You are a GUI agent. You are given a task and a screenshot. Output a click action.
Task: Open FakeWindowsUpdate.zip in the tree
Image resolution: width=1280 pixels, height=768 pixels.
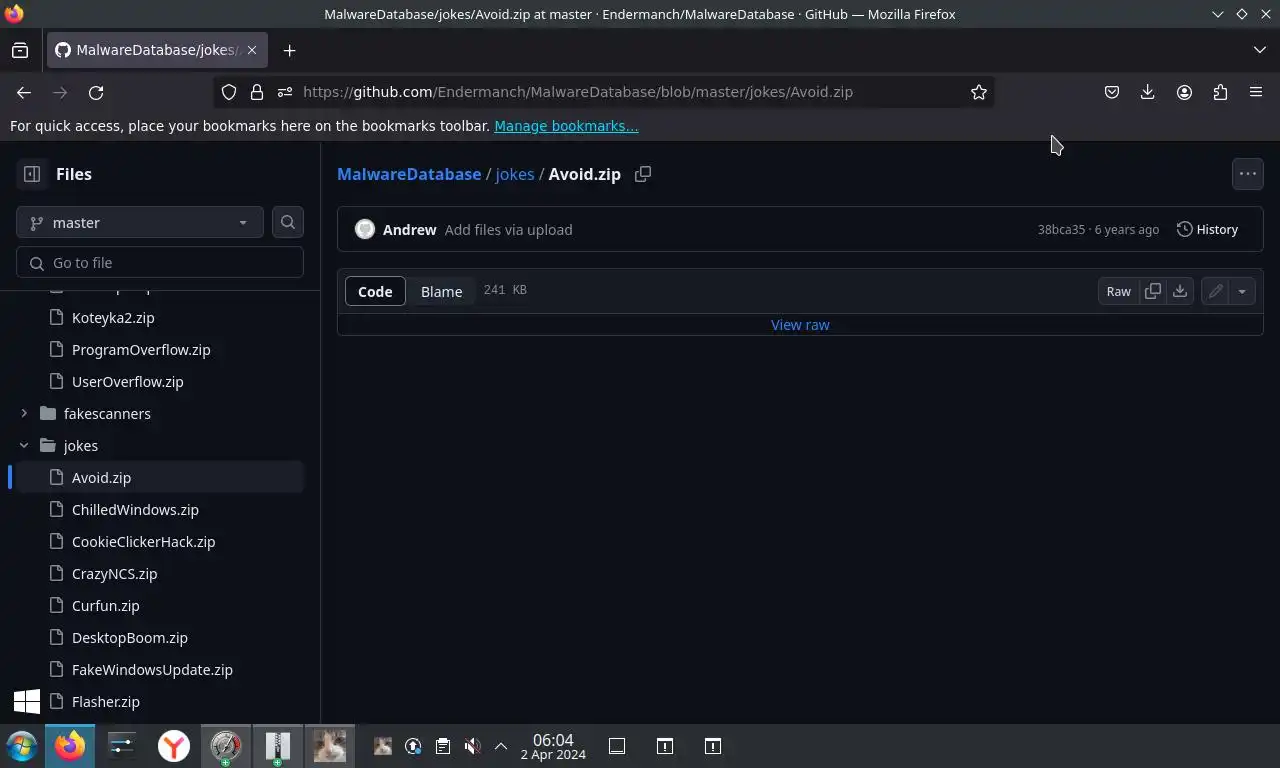point(152,669)
